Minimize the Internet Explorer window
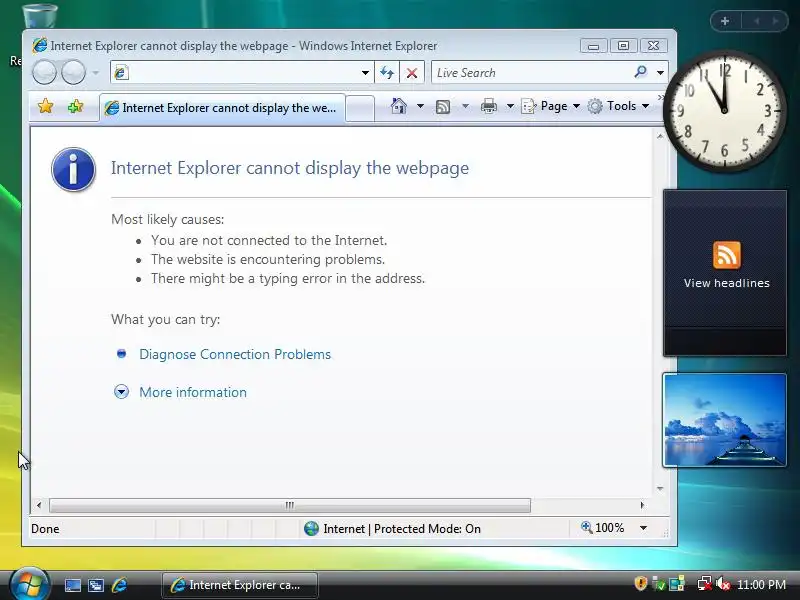 (593, 46)
